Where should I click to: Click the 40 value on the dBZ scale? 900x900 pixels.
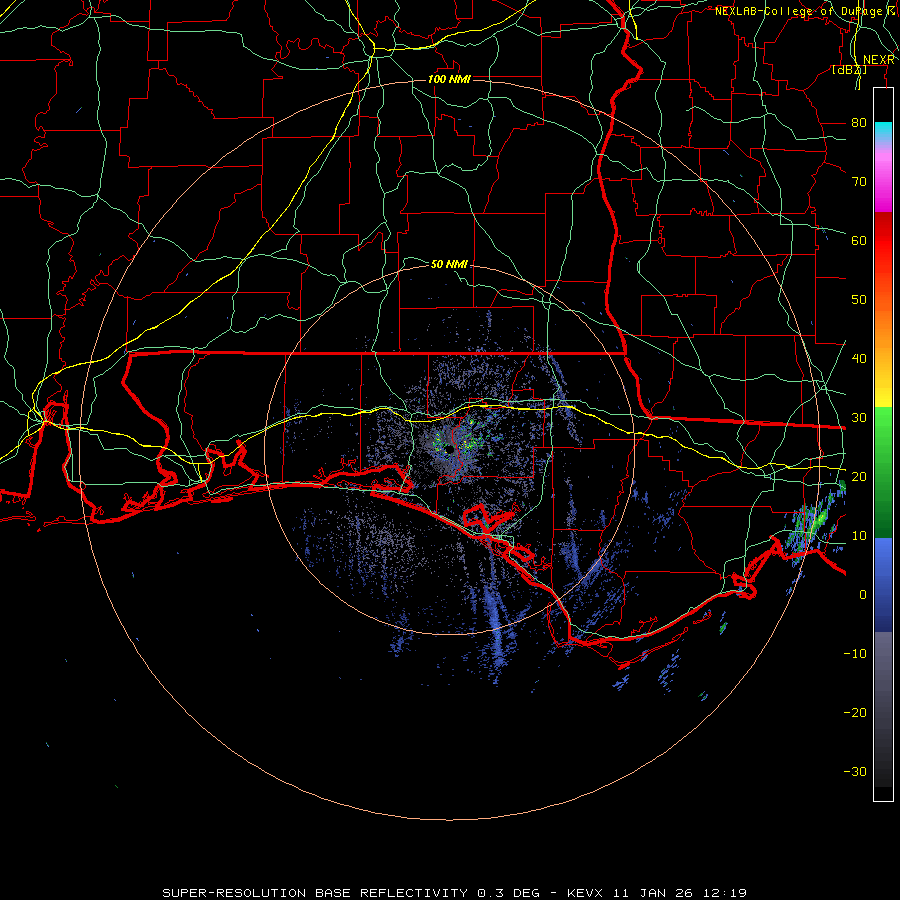(859, 359)
